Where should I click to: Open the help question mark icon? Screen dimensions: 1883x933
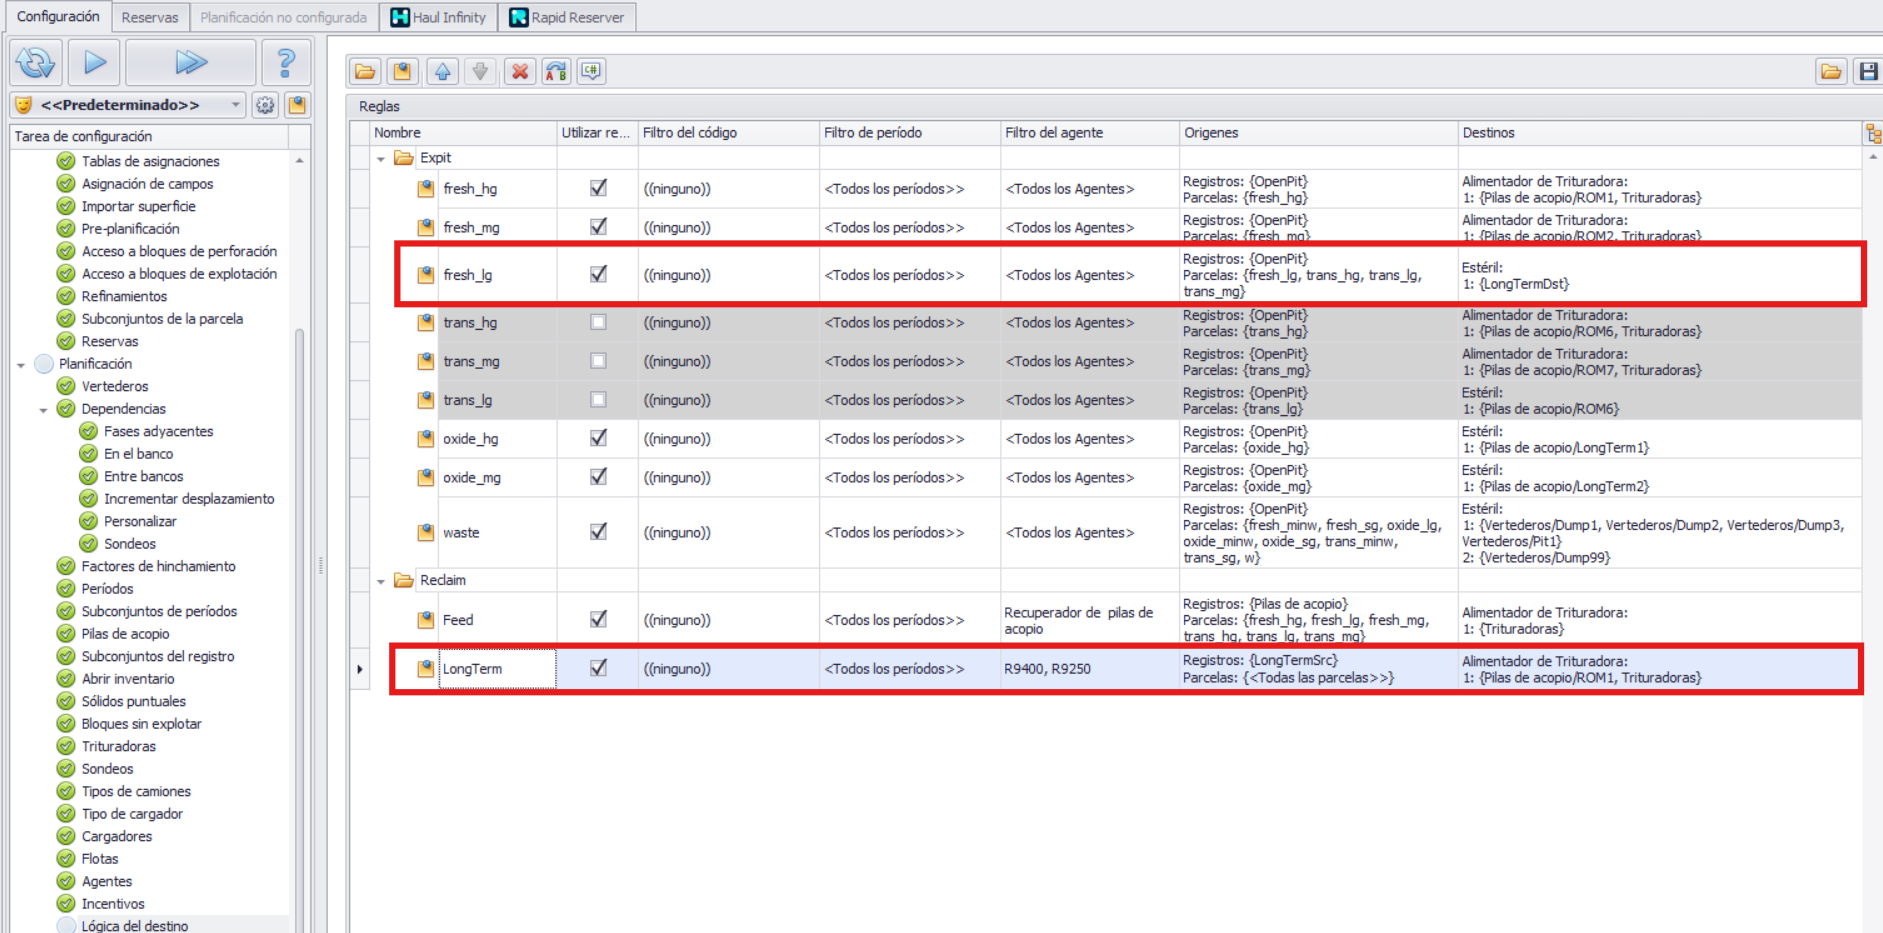[x=286, y=62]
